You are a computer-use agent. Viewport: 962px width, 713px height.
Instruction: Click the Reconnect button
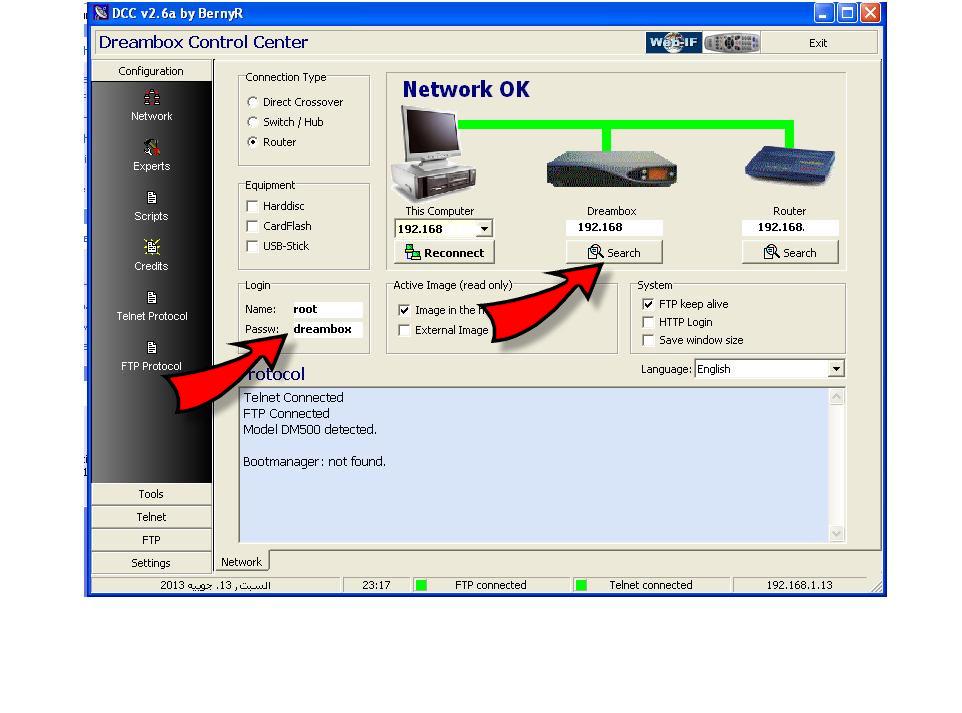[444, 253]
